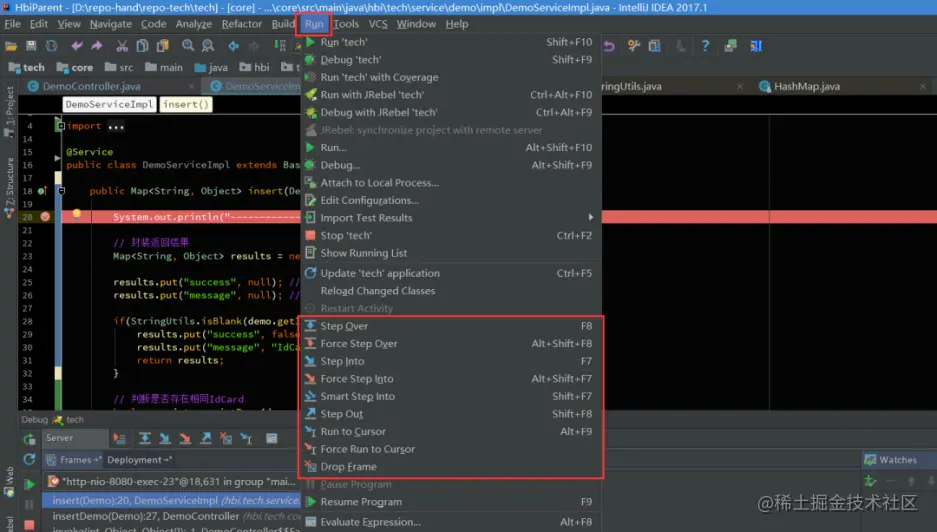
Task: Click the Undo arrow toolbar icon
Action: click(76, 46)
